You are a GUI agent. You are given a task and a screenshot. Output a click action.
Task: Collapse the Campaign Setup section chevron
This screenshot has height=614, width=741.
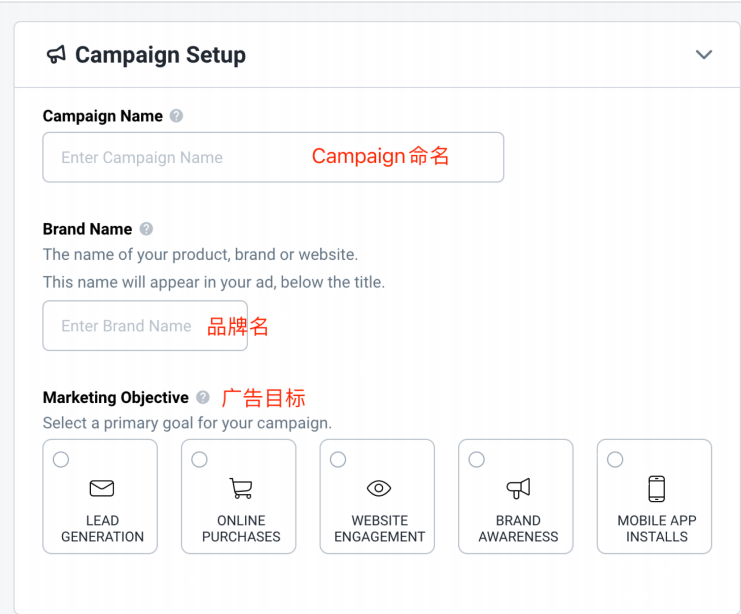(x=704, y=55)
